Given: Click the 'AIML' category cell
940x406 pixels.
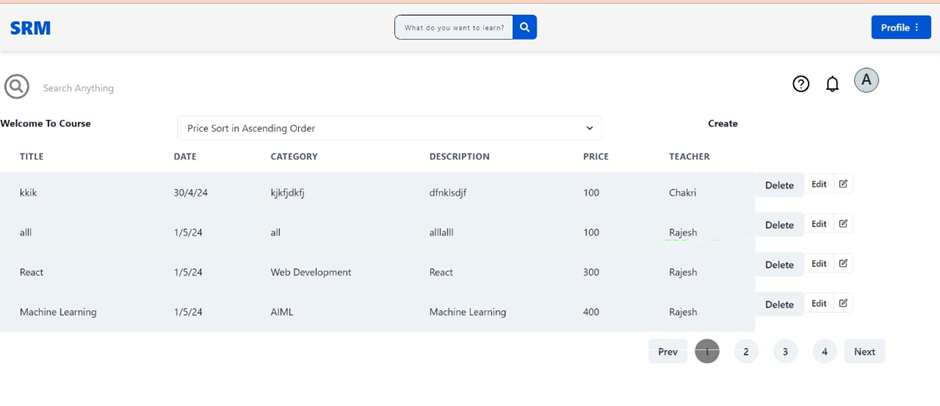Looking at the screenshot, I should 282,312.
